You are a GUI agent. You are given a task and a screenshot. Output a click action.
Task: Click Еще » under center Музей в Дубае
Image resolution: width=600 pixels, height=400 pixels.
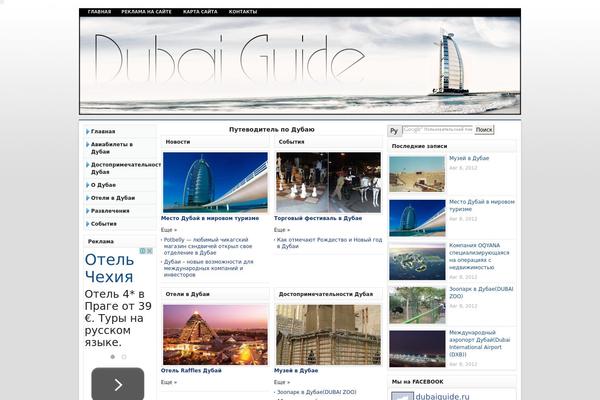click(x=282, y=382)
